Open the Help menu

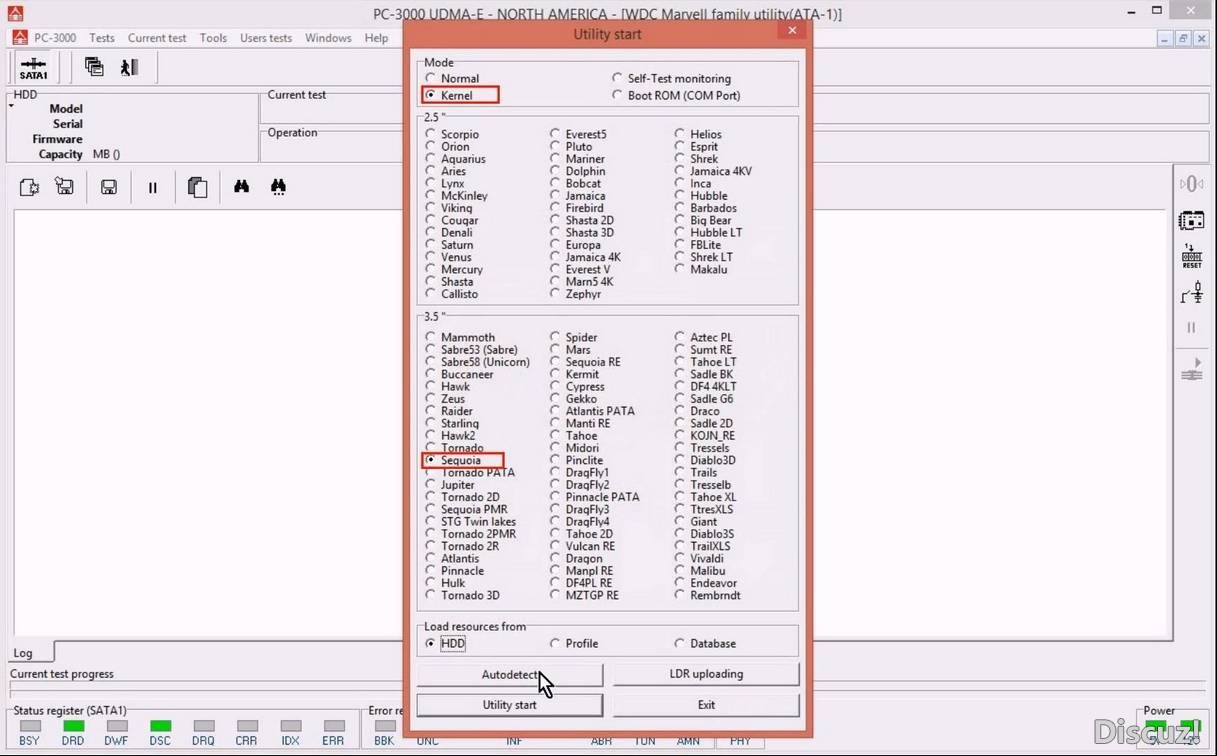[x=376, y=38]
